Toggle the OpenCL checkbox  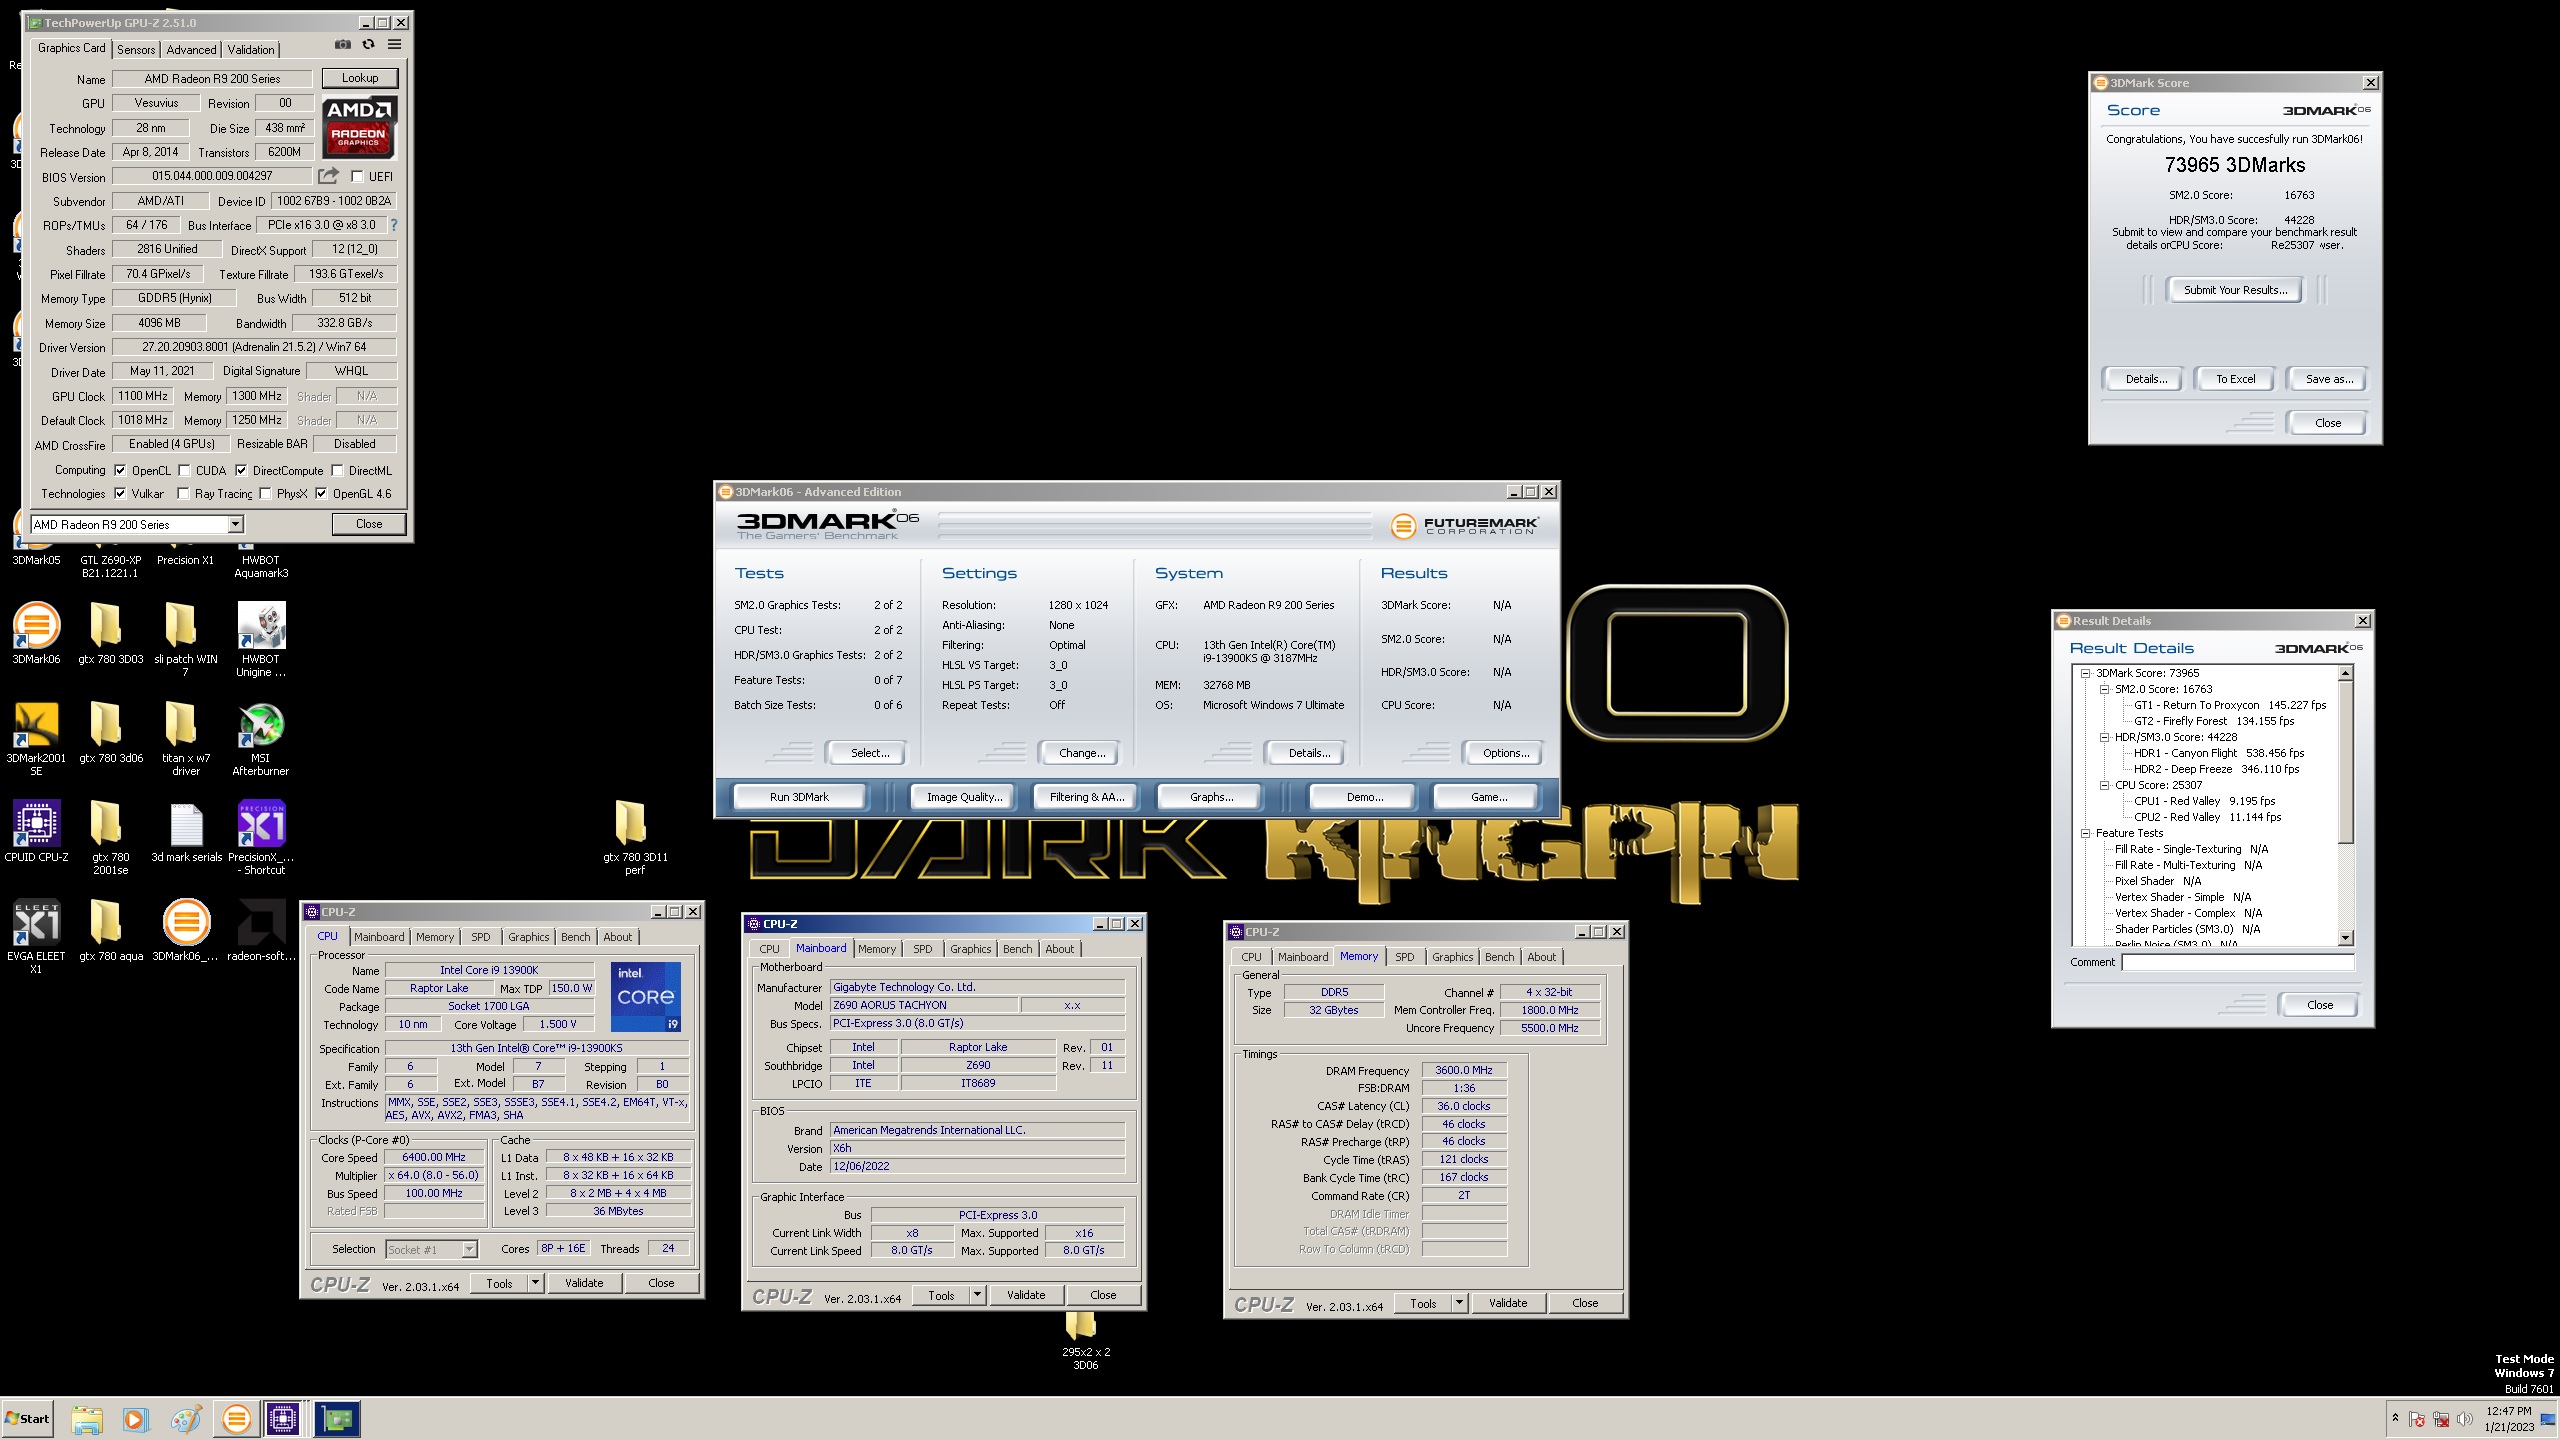pyautogui.click(x=120, y=470)
